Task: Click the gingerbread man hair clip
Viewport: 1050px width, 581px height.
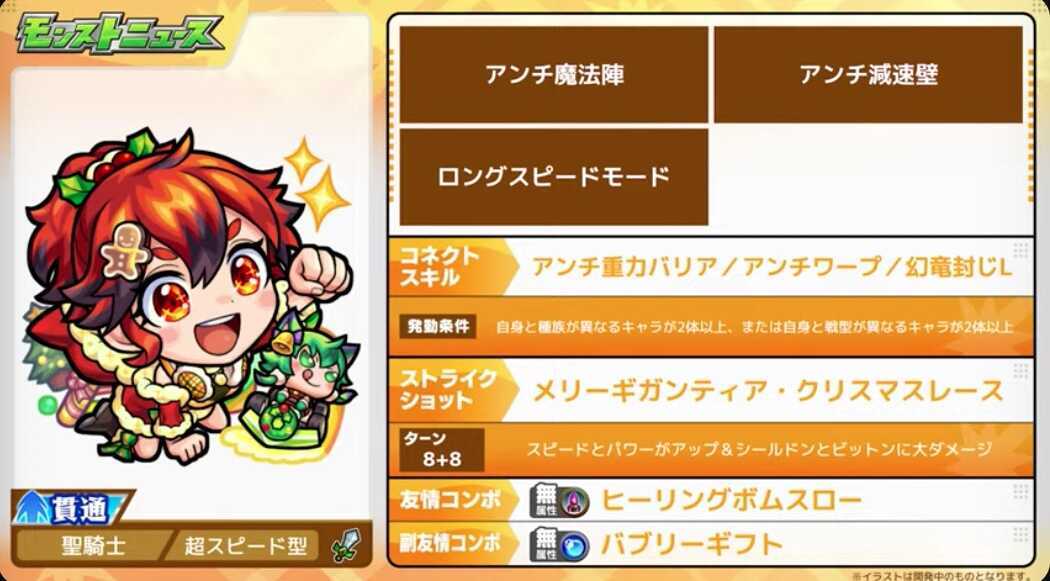Action: 126,249
